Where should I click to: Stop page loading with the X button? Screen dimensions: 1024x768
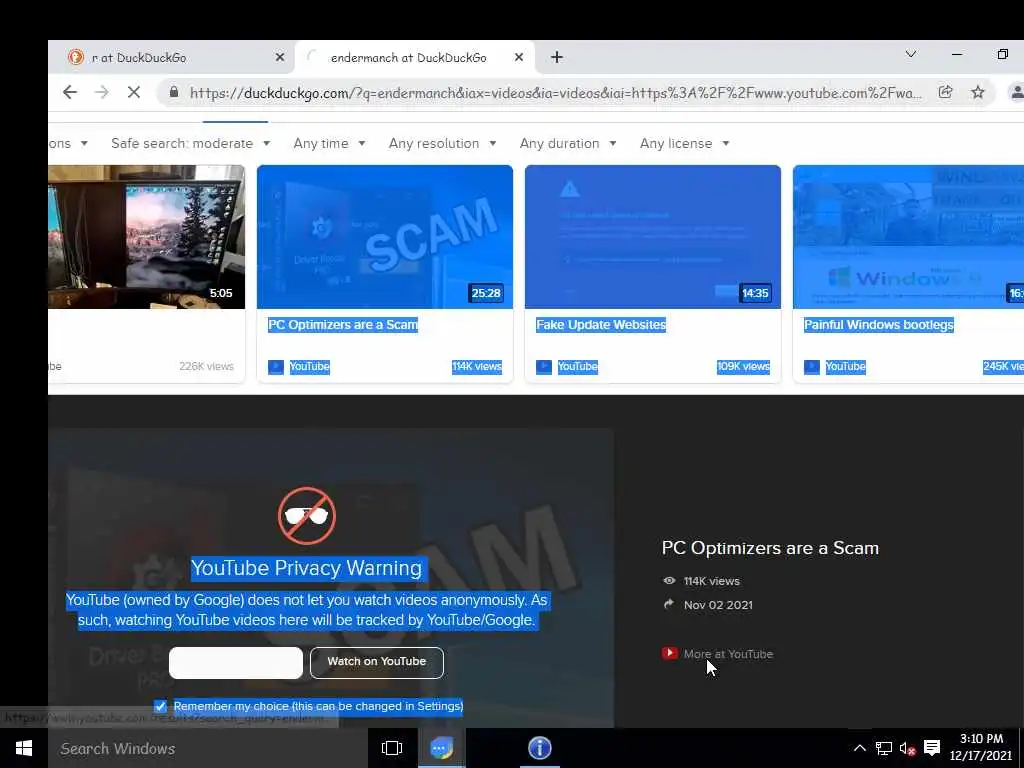tap(134, 92)
